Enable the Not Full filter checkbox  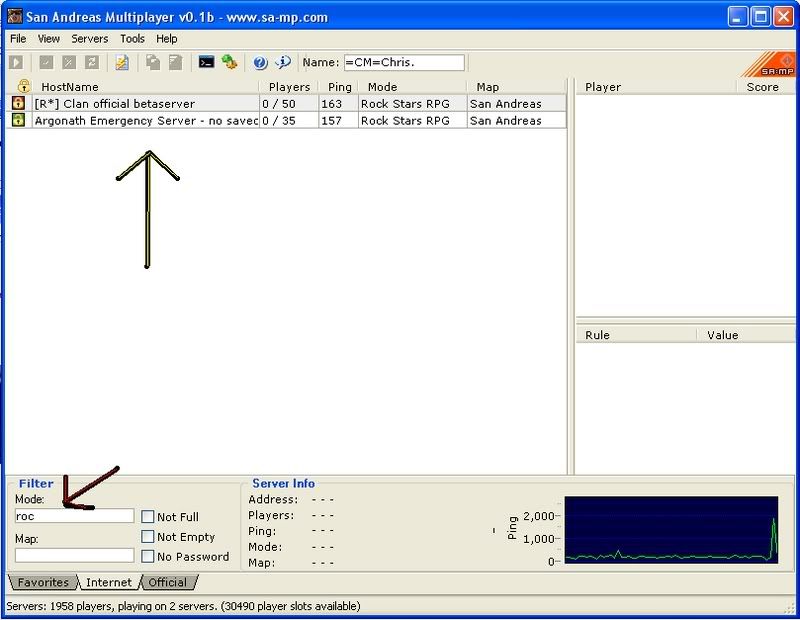[147, 516]
